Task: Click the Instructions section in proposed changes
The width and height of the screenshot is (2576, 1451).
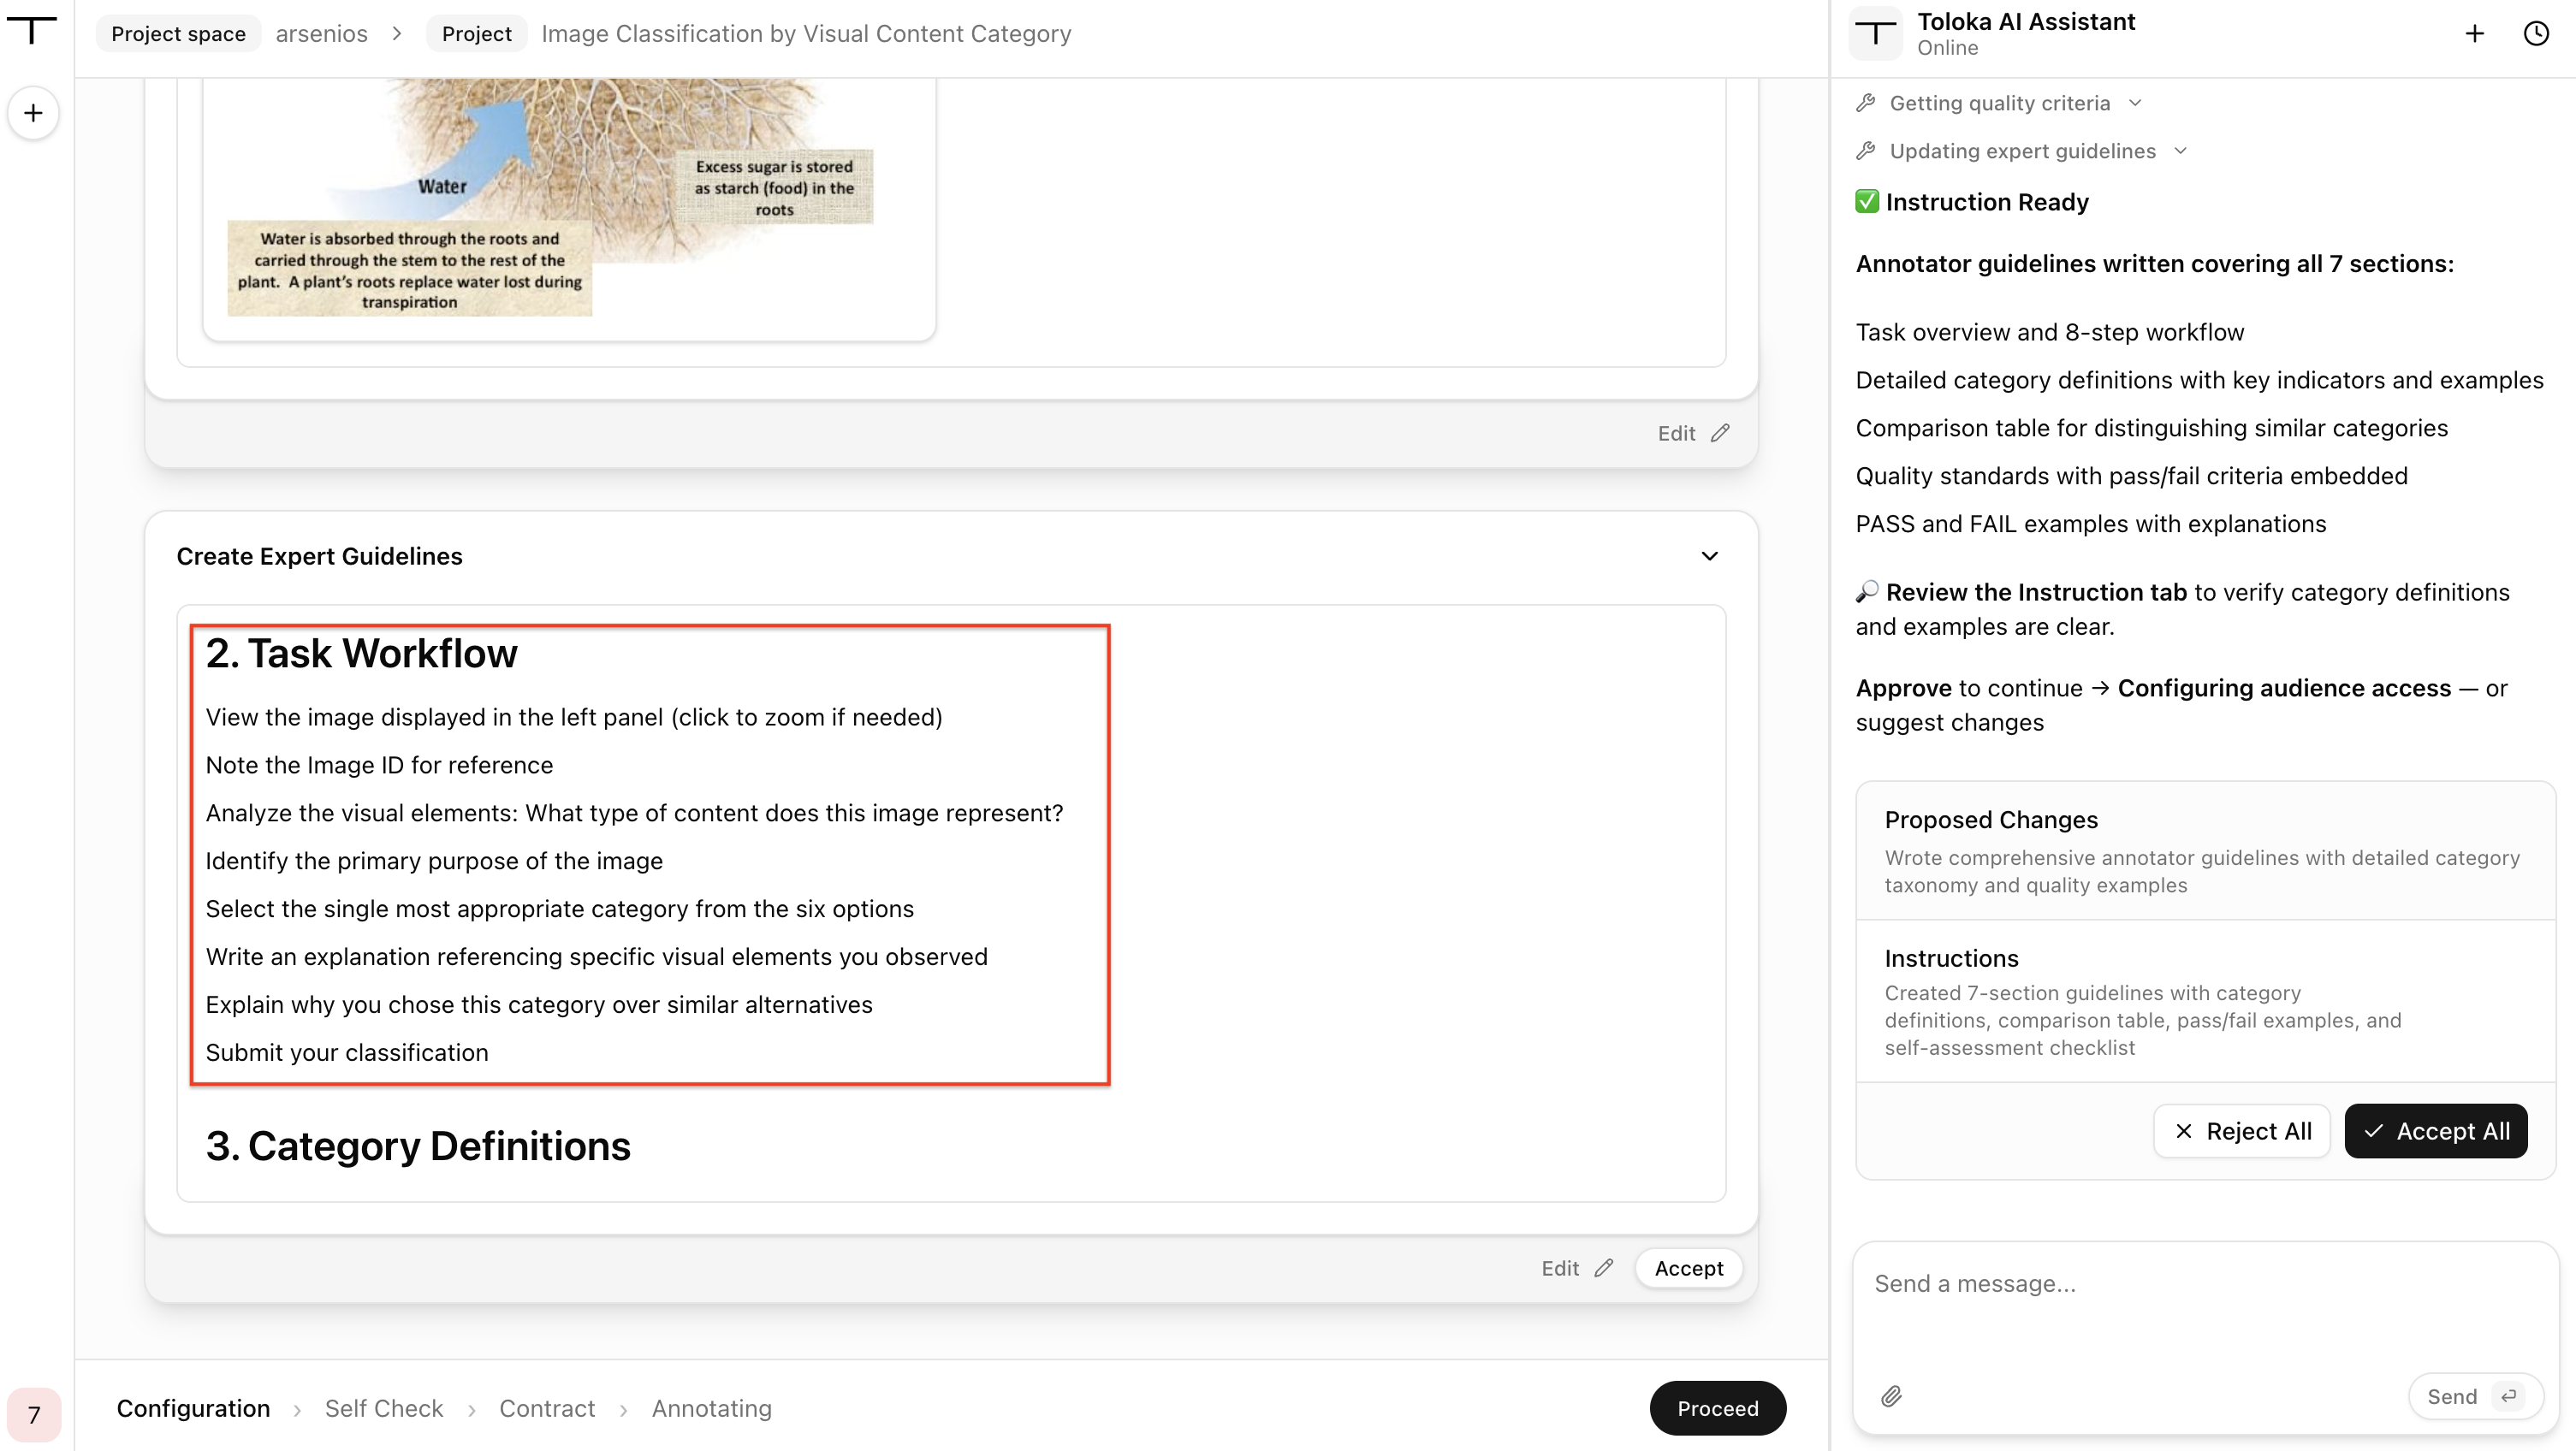Action: click(2205, 1002)
